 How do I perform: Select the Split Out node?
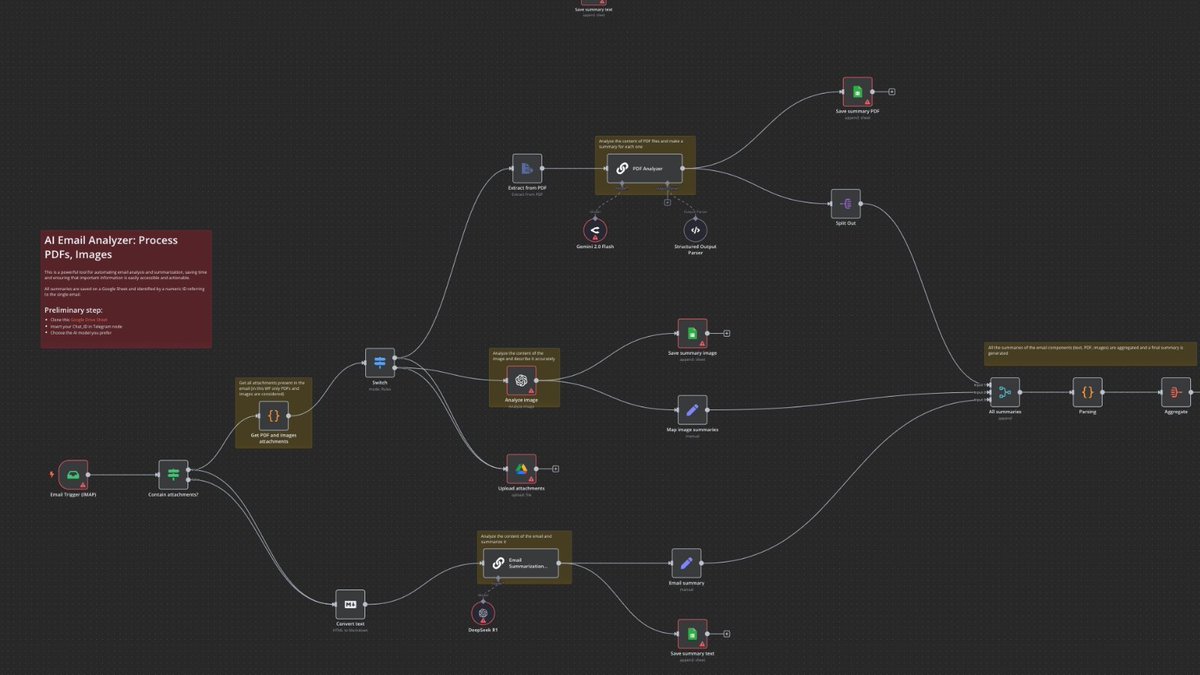(845, 204)
